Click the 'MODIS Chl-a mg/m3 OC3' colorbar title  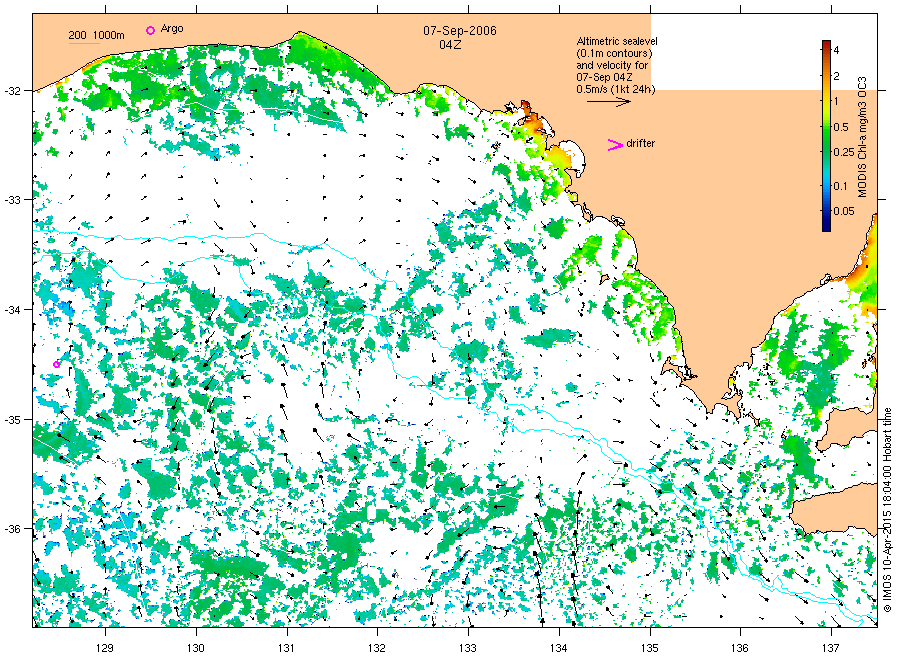[x=862, y=137]
